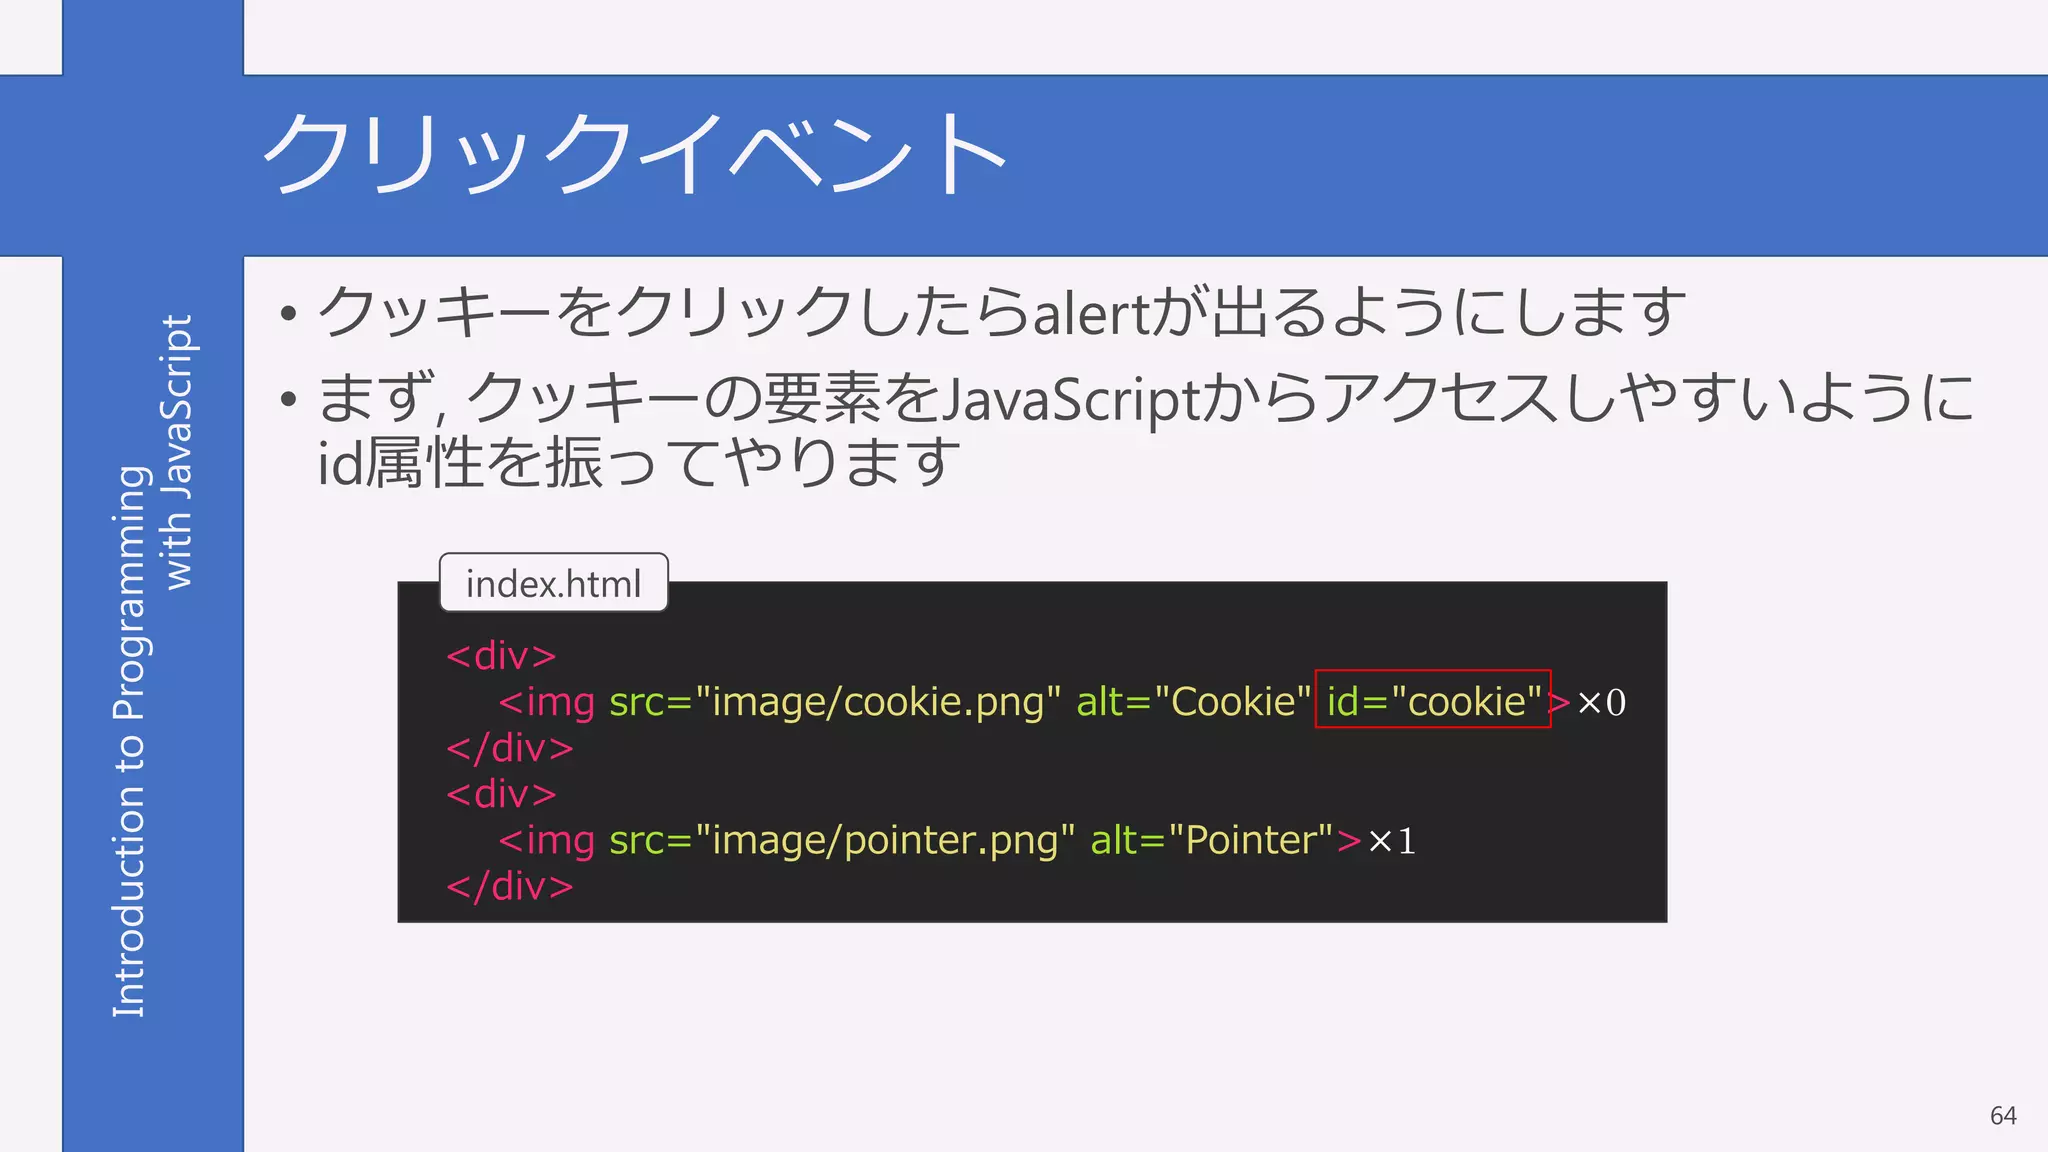Click the sidebar text with JavaScript
The height and width of the screenshot is (1152, 2048).
[x=178, y=452]
